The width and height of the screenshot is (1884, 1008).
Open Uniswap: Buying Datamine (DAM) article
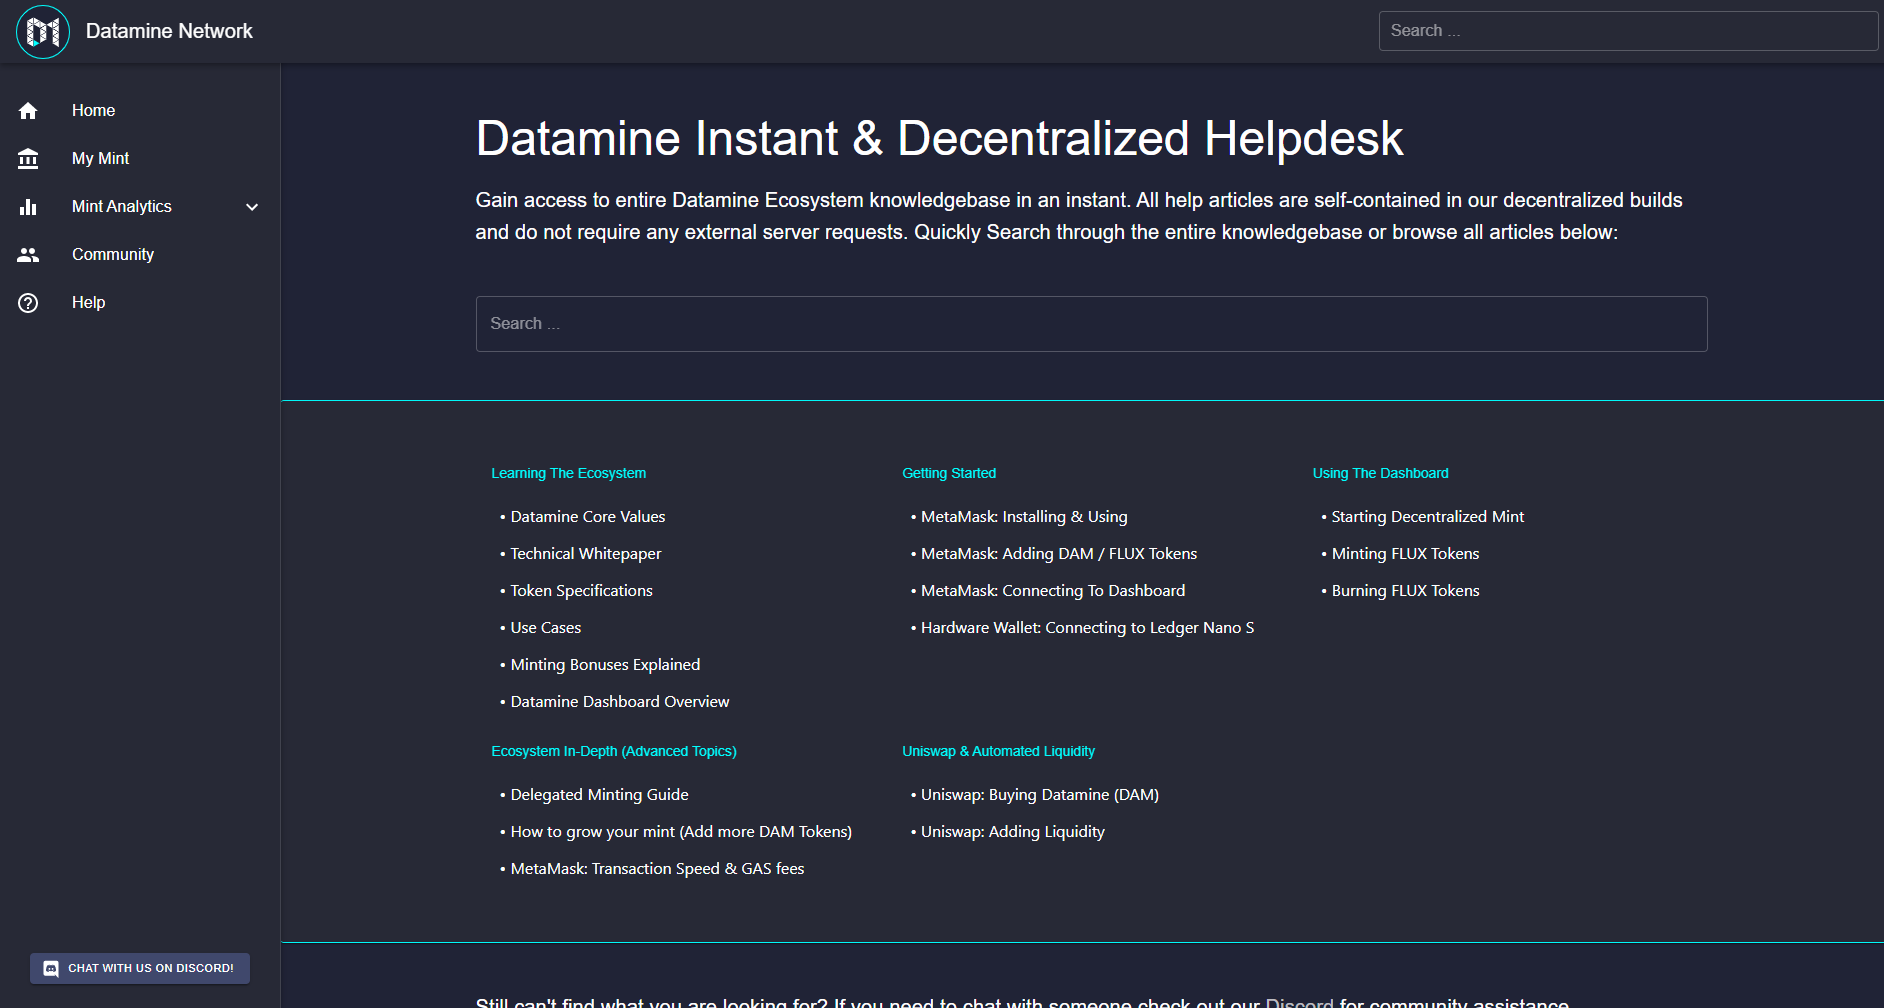click(x=1039, y=795)
